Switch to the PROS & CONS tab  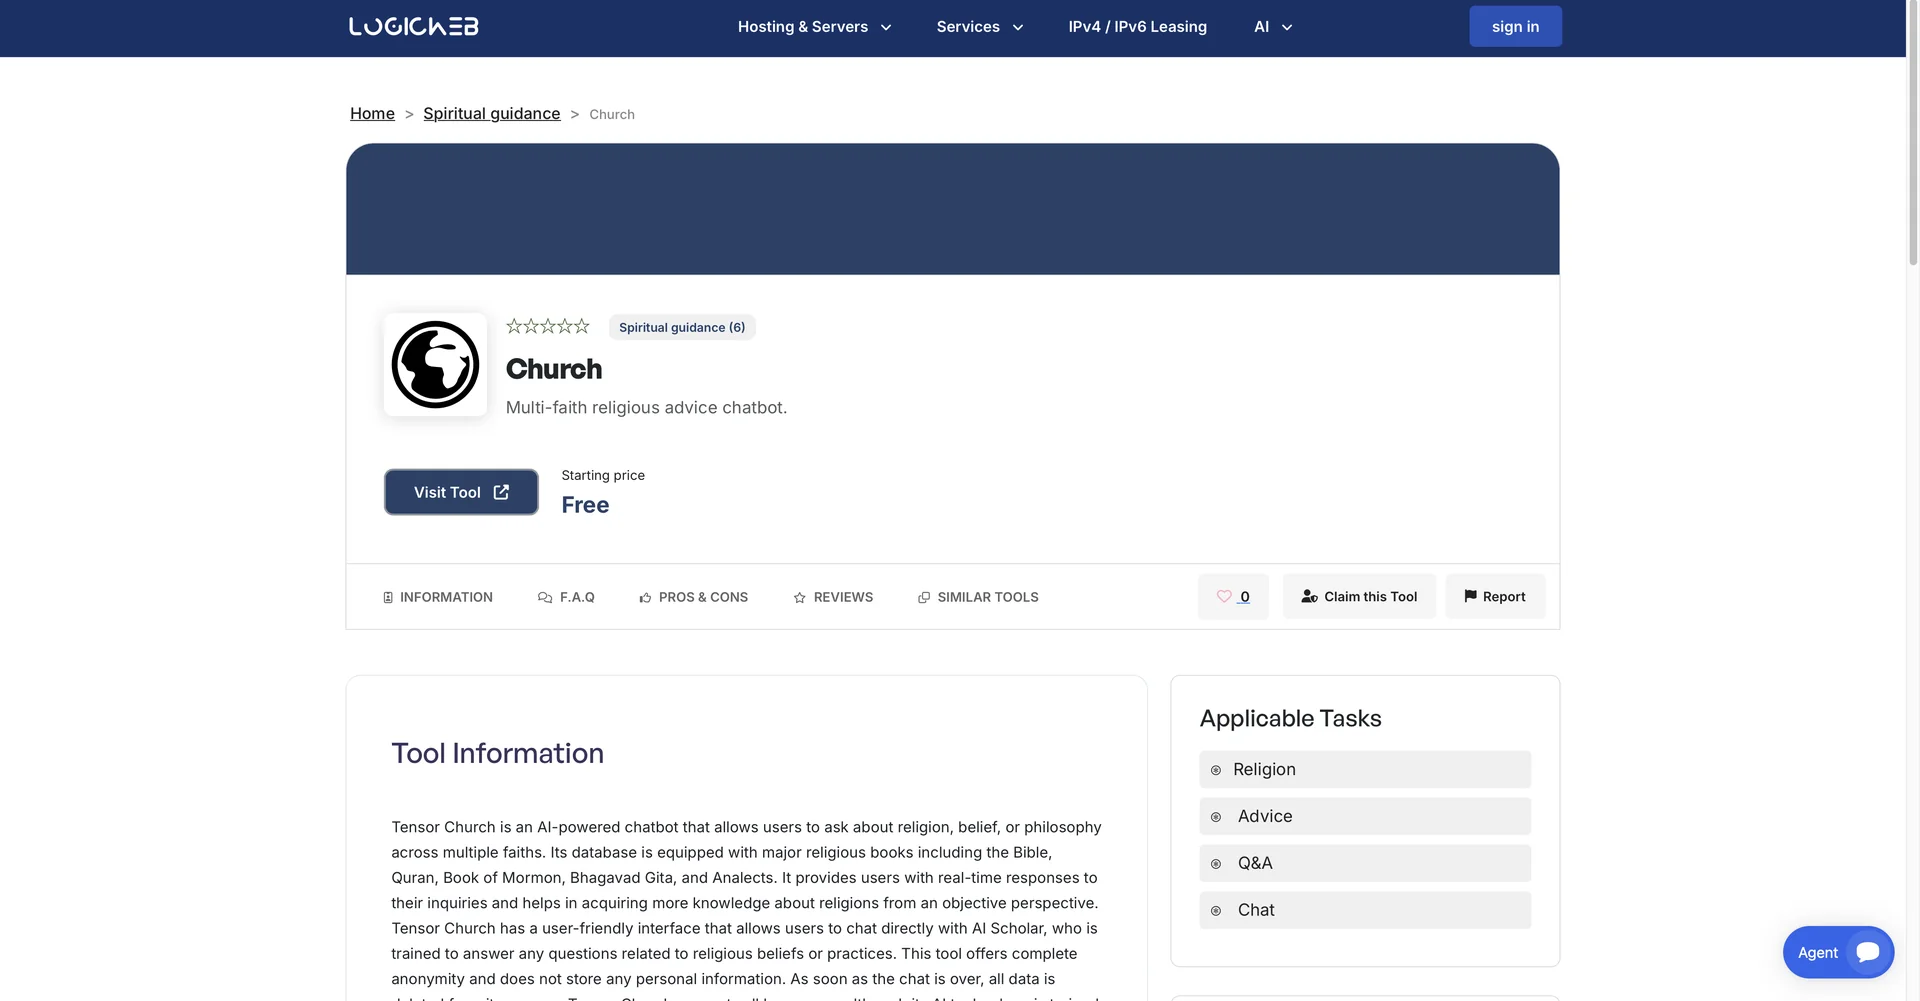click(x=693, y=597)
